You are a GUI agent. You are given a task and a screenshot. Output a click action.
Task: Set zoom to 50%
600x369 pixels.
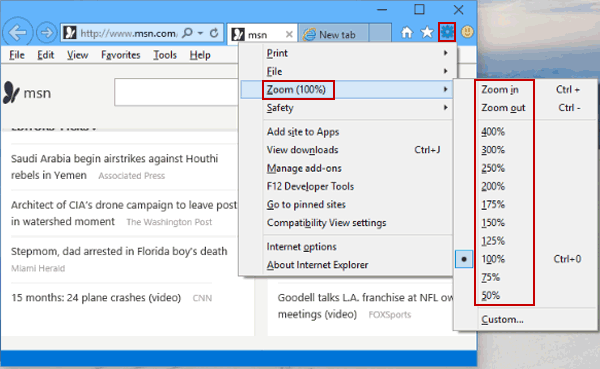[x=525, y=296]
